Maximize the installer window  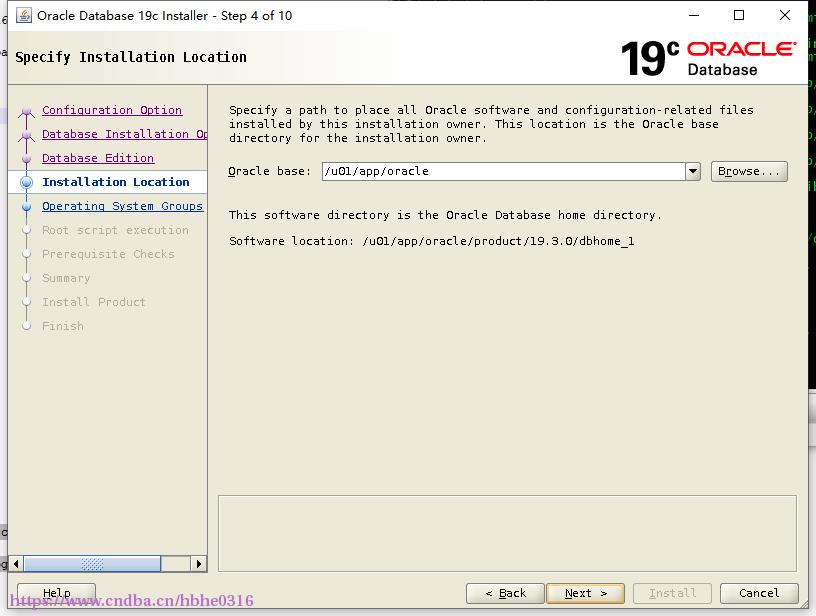pos(738,16)
